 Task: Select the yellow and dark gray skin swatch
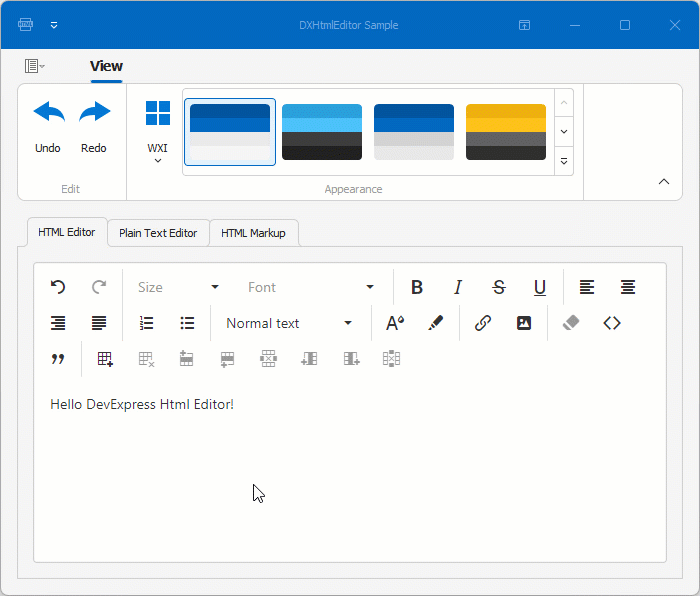coord(506,132)
